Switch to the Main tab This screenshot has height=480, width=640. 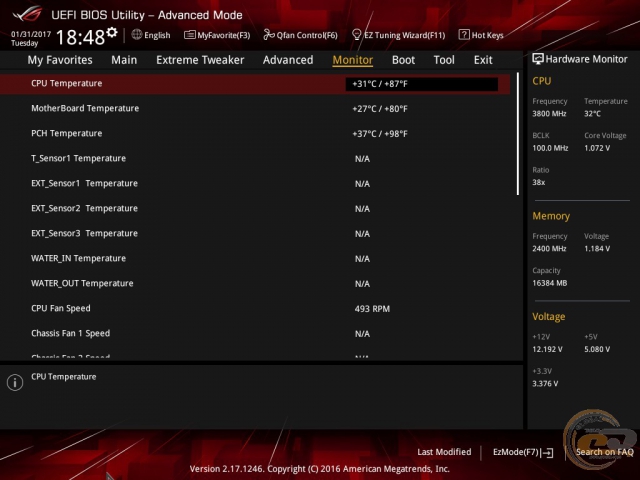tap(124, 60)
